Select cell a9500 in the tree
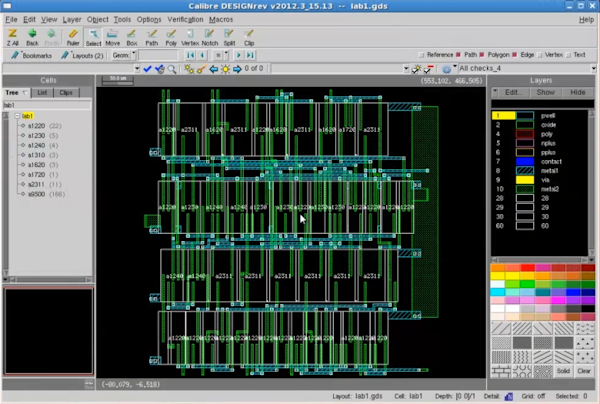The image size is (600, 404). (38, 194)
